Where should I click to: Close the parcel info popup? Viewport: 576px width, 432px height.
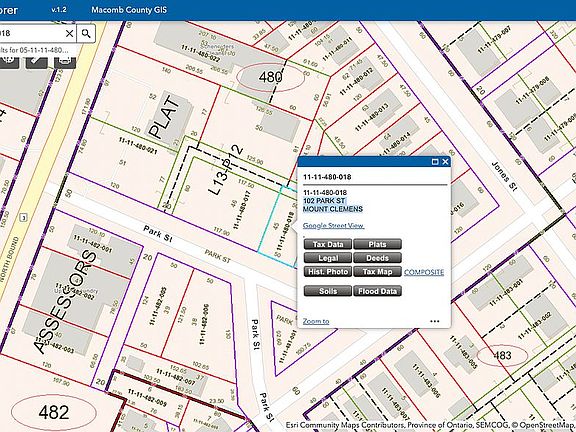click(x=445, y=162)
